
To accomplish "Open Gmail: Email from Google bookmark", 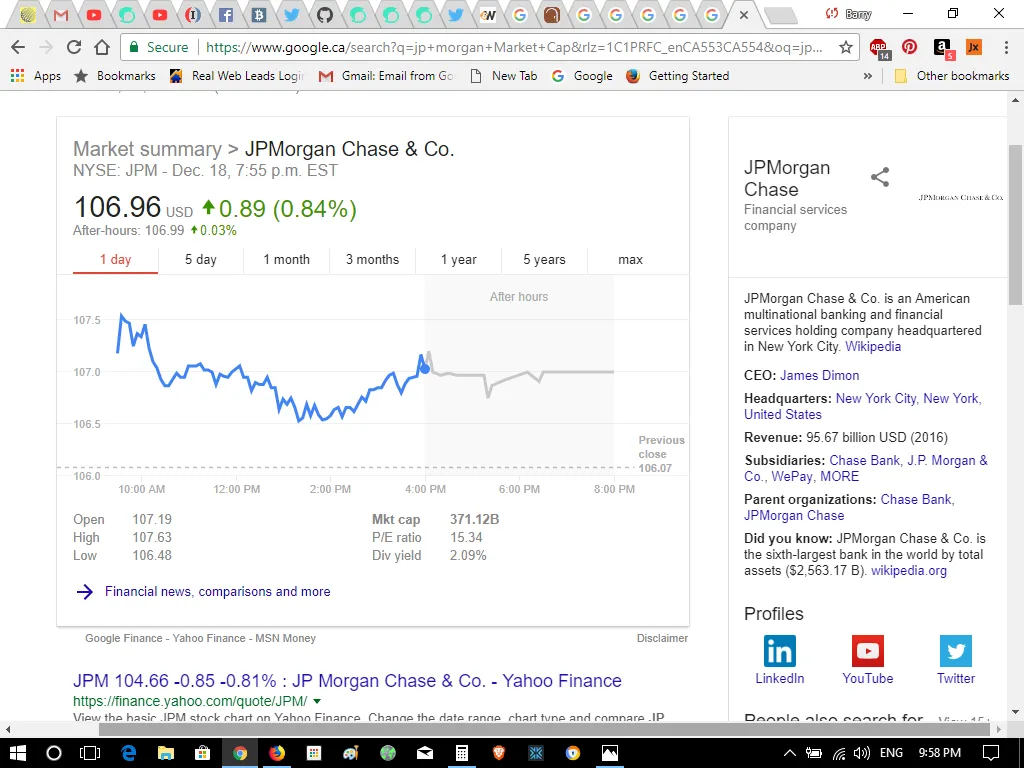I will (x=386, y=76).
